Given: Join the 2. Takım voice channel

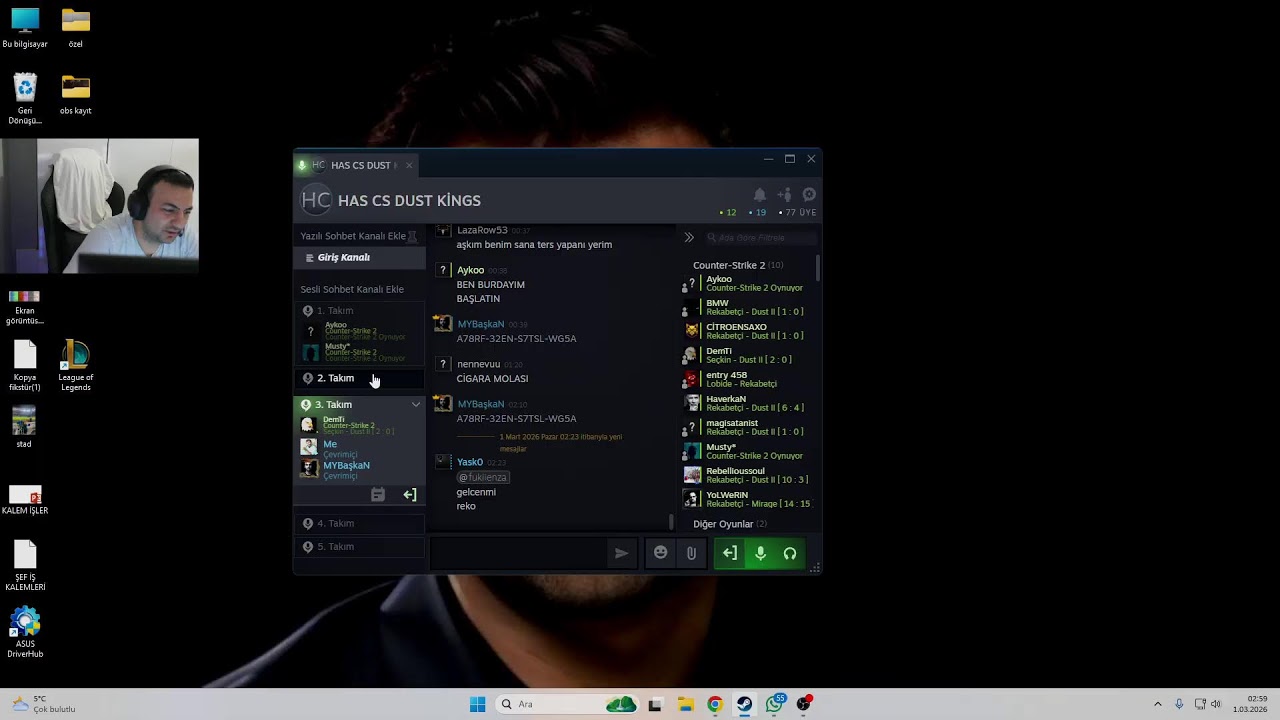Looking at the screenshot, I should tap(360, 378).
